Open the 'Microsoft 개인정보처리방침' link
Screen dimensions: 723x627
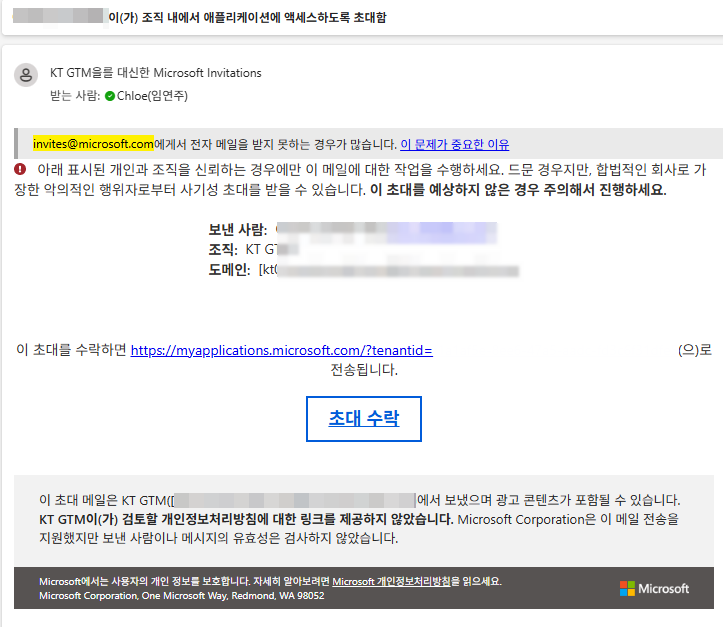(x=391, y=581)
